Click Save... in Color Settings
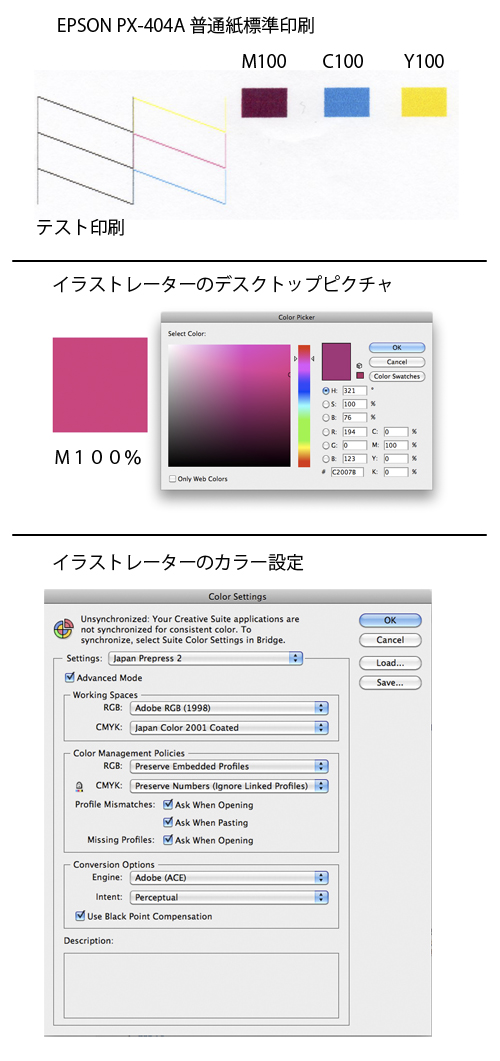500x1061 pixels. [390, 683]
